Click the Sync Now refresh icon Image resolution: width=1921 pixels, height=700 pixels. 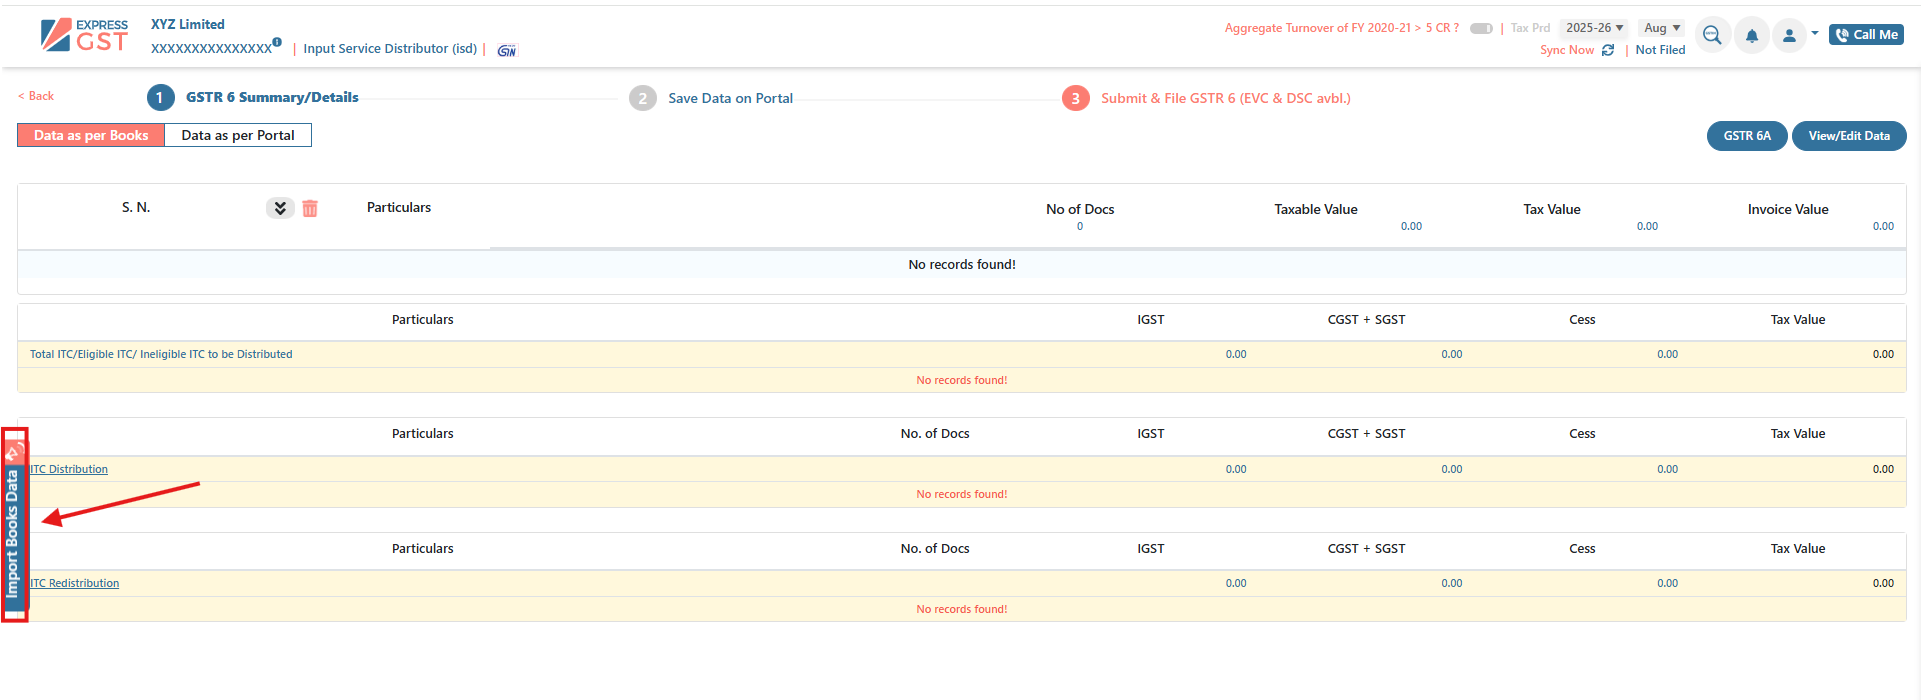click(1608, 50)
